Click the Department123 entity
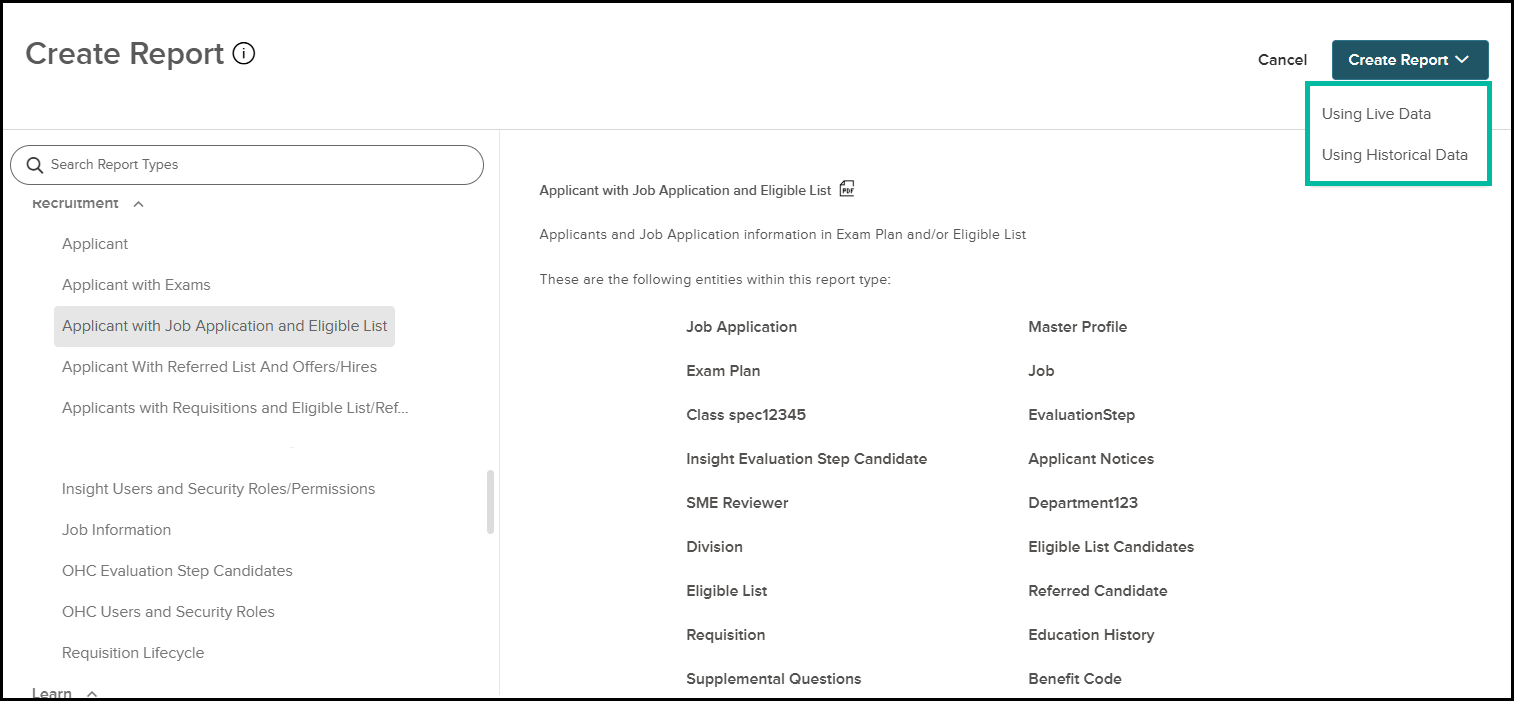The height and width of the screenshot is (701, 1514). (1083, 503)
